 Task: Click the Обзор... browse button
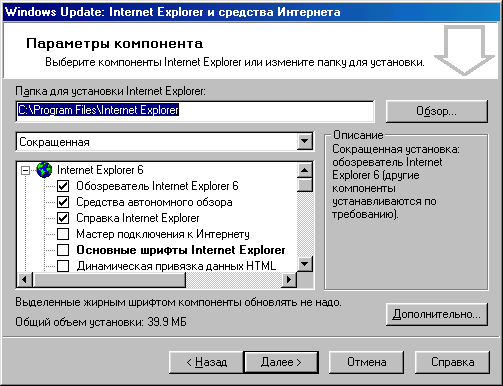[437, 111]
